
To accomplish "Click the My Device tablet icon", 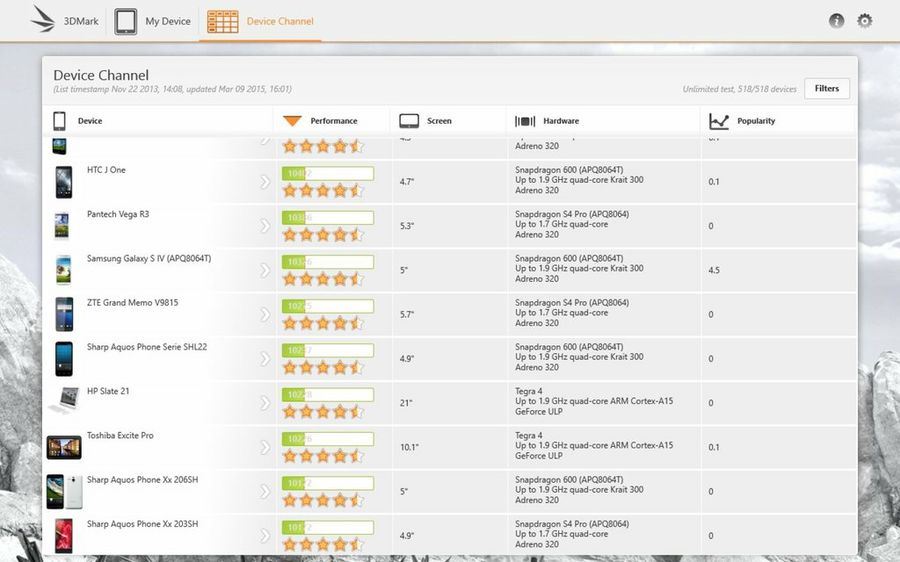I will pyautogui.click(x=125, y=21).
